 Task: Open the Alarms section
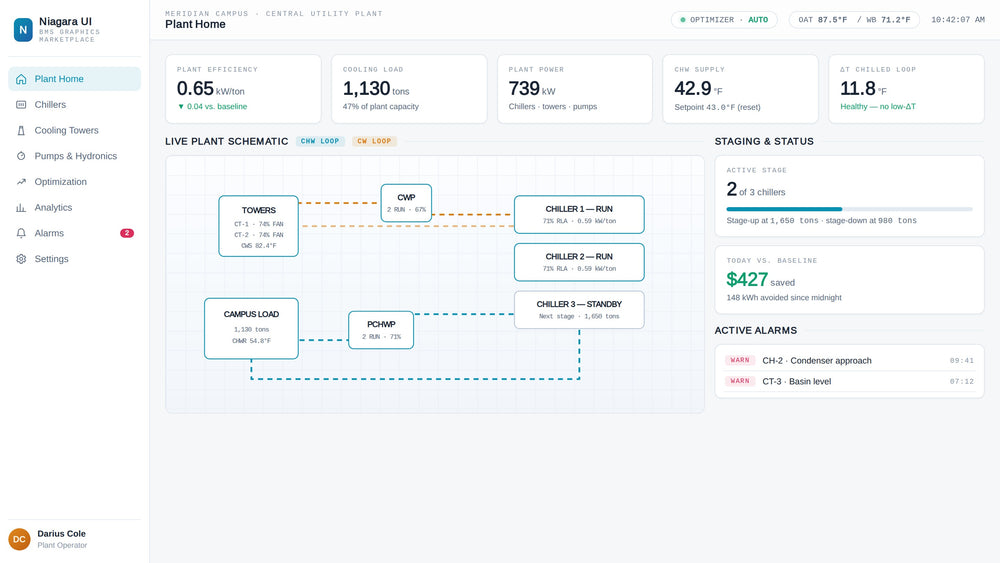(x=75, y=233)
